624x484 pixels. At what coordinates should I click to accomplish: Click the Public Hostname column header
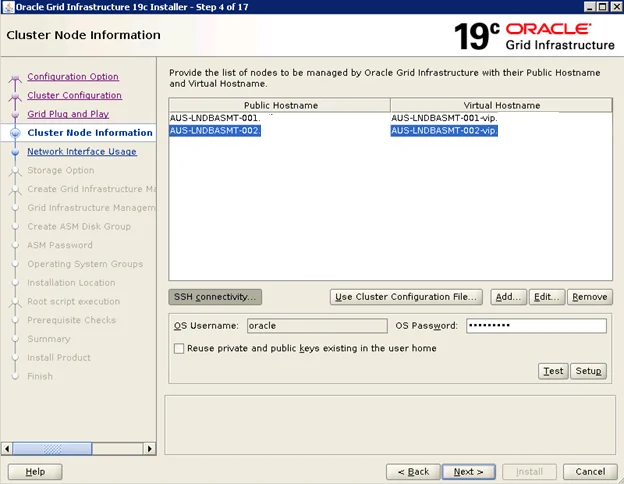(x=280, y=105)
